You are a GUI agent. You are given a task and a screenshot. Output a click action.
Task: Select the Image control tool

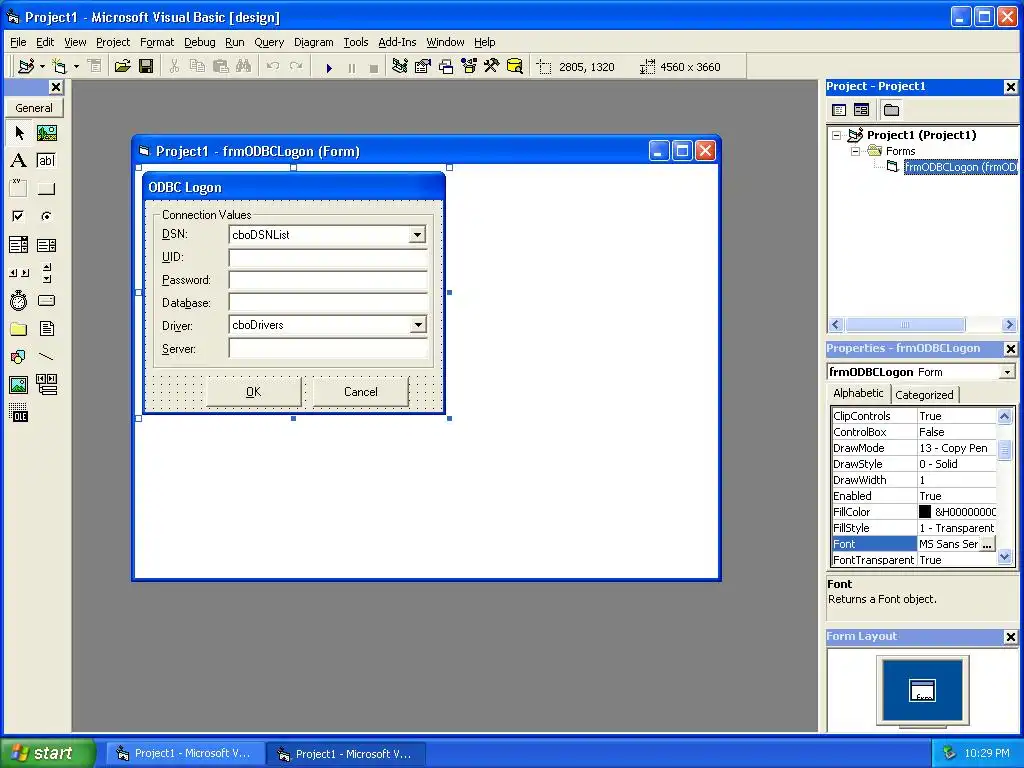(x=19, y=385)
